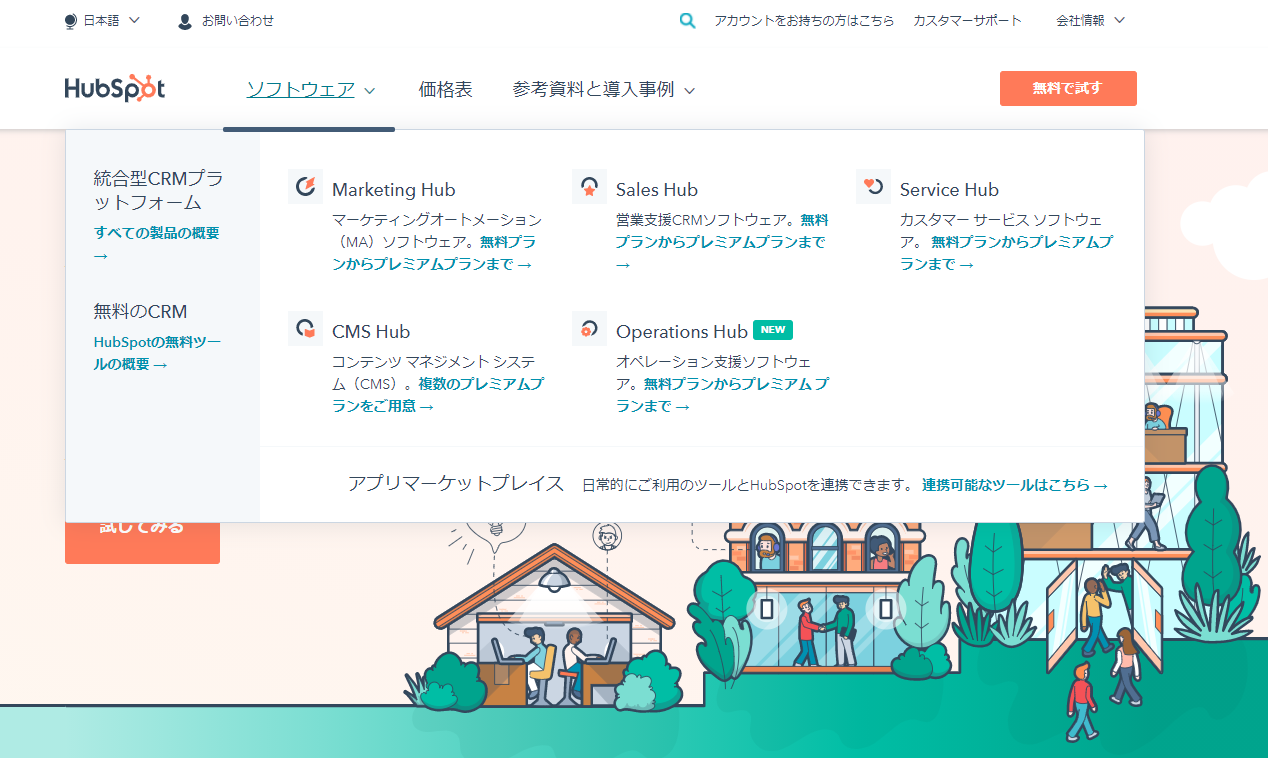The width and height of the screenshot is (1268, 758).
Task: Click アカウントをお持ちの方はこちら login link
Action: [804, 20]
